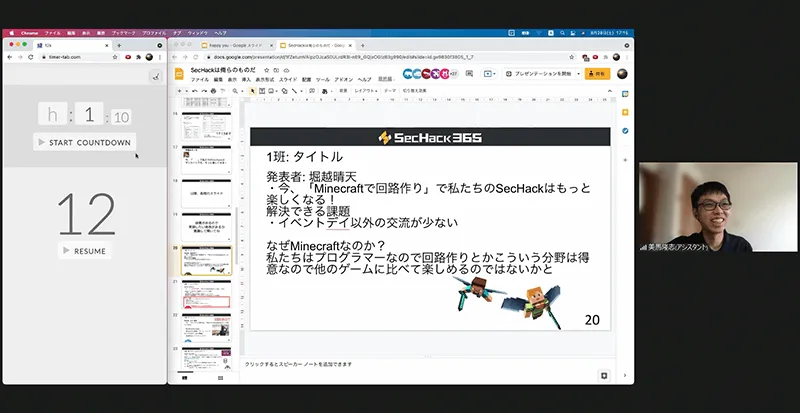
Task: Switch to filmstrip view icon
Action: pyautogui.click(x=184, y=378)
